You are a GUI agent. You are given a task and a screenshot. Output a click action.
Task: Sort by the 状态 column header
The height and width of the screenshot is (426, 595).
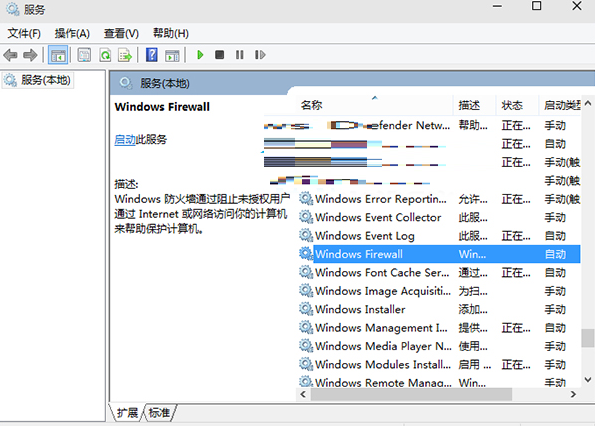(512, 105)
